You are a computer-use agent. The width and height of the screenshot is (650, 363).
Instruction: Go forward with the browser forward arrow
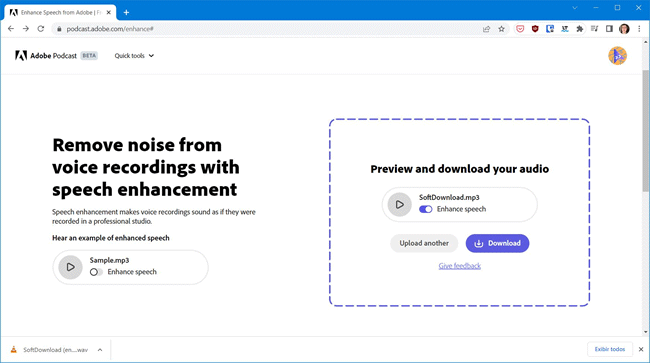26,29
